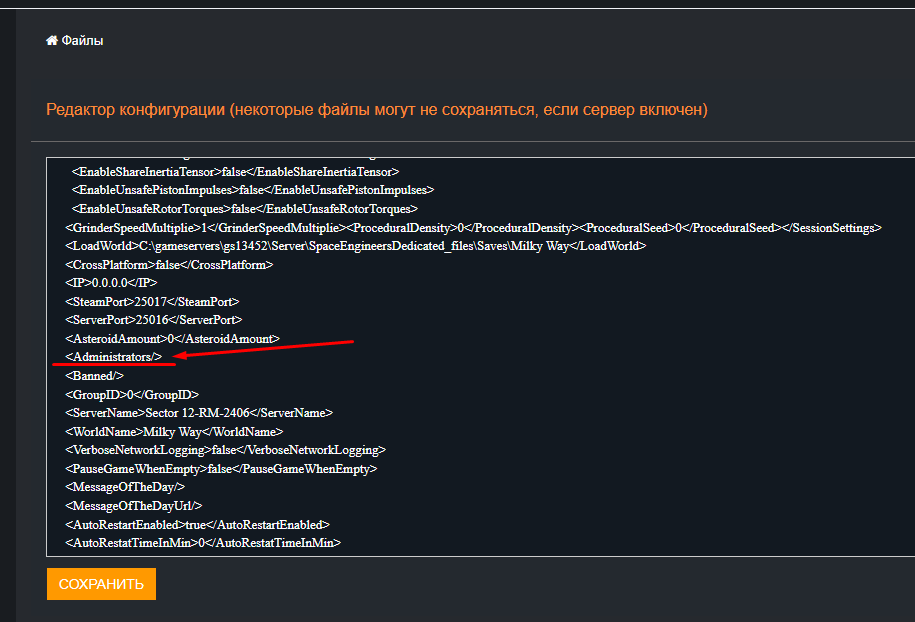Click the AutoRestatTimeInMin line

tap(203, 543)
